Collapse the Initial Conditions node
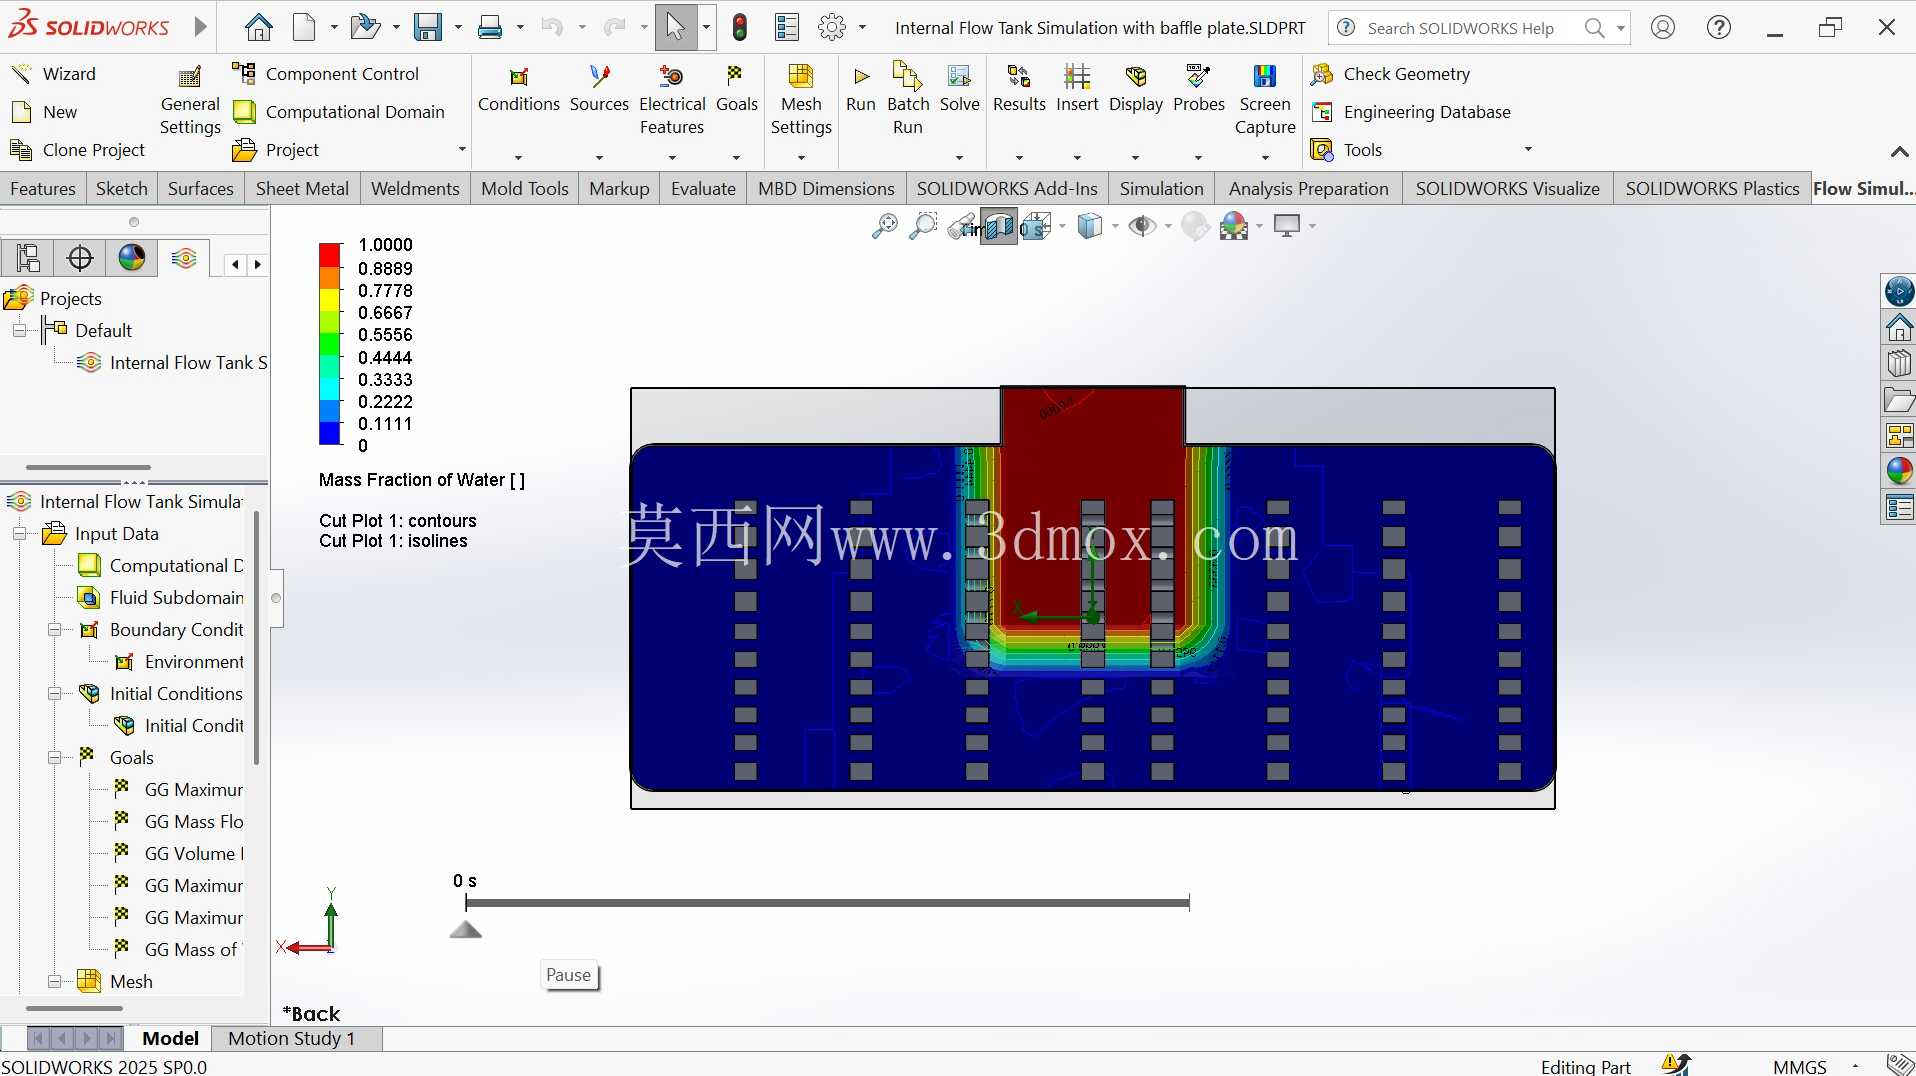The width and height of the screenshot is (1916, 1076). click(x=55, y=694)
